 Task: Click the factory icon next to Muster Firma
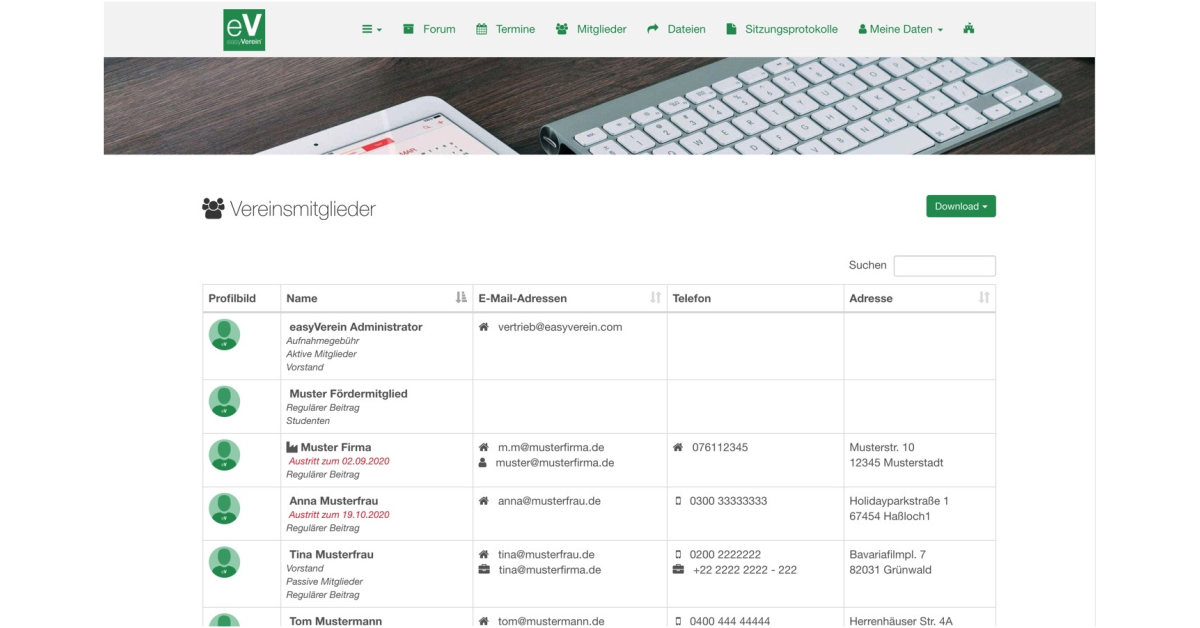pyautogui.click(x=292, y=447)
